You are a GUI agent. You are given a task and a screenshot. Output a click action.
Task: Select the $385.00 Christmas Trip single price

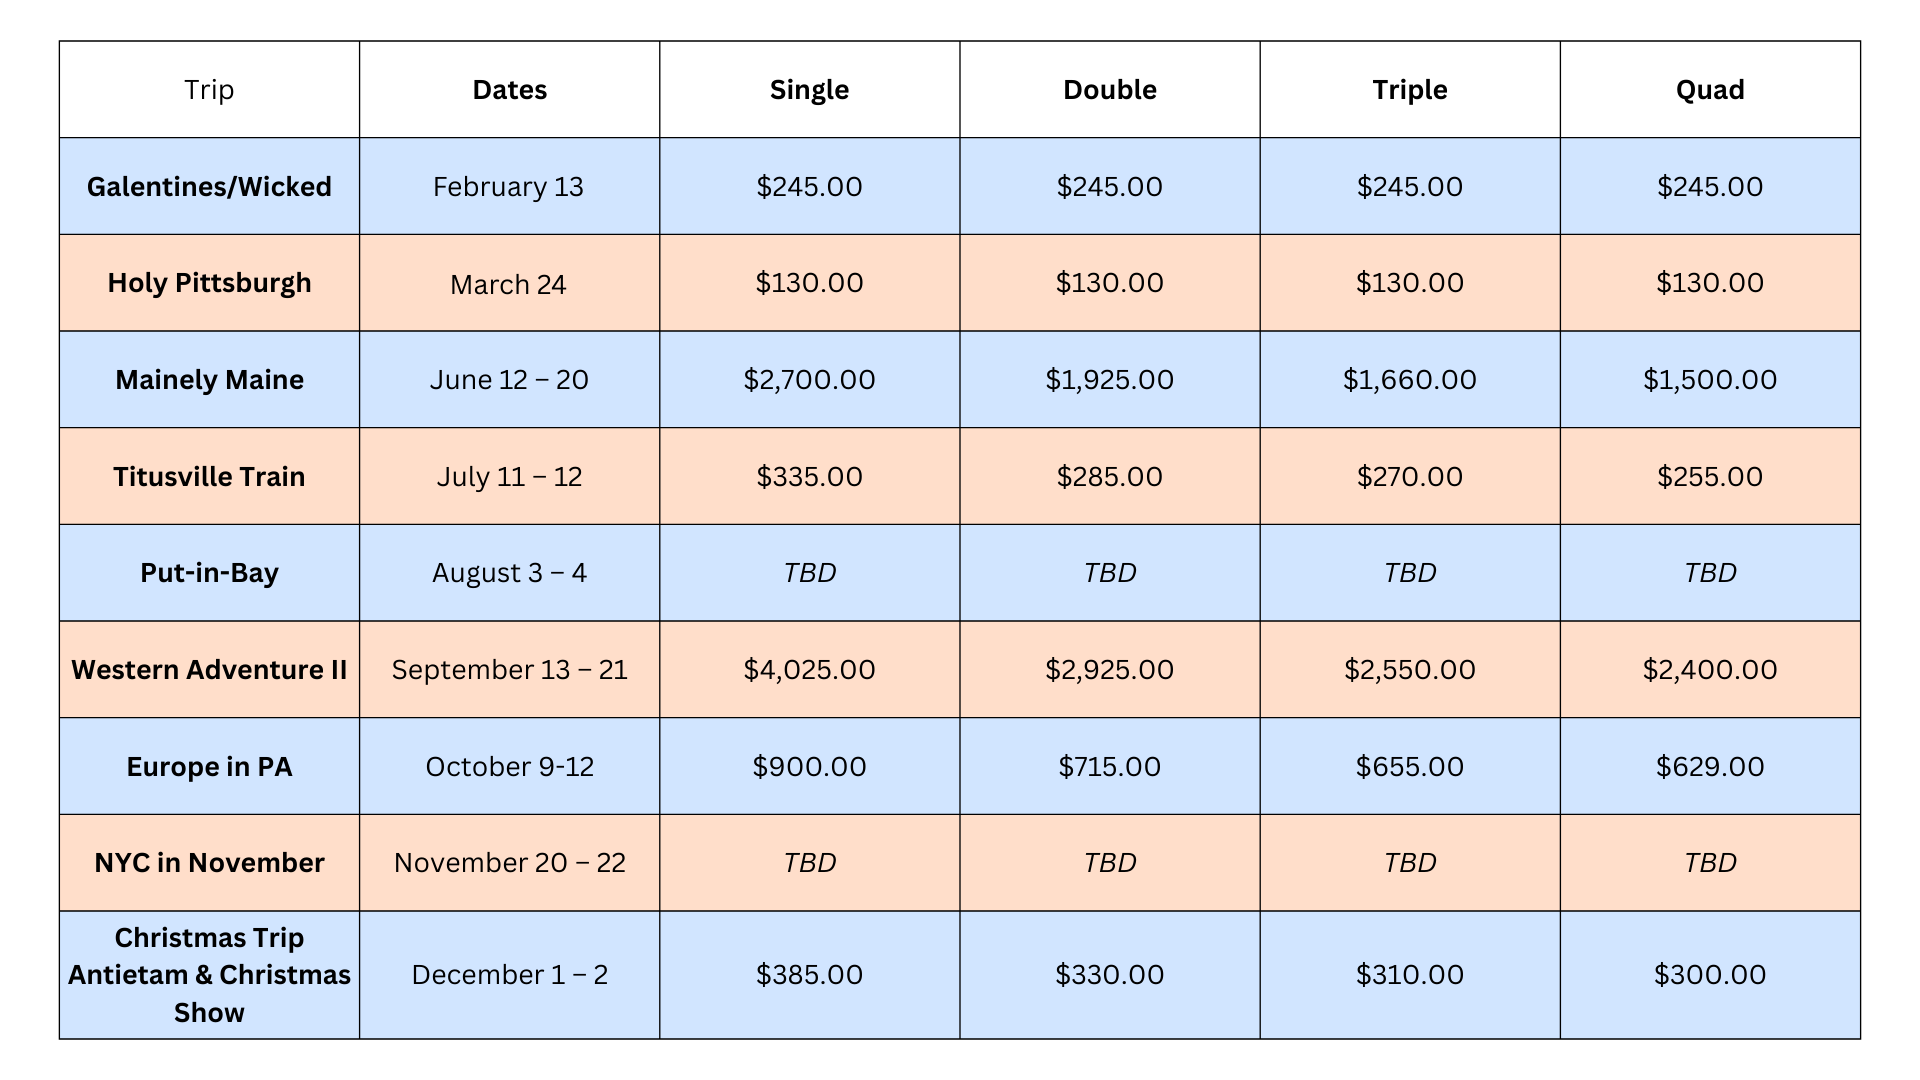[809, 975]
